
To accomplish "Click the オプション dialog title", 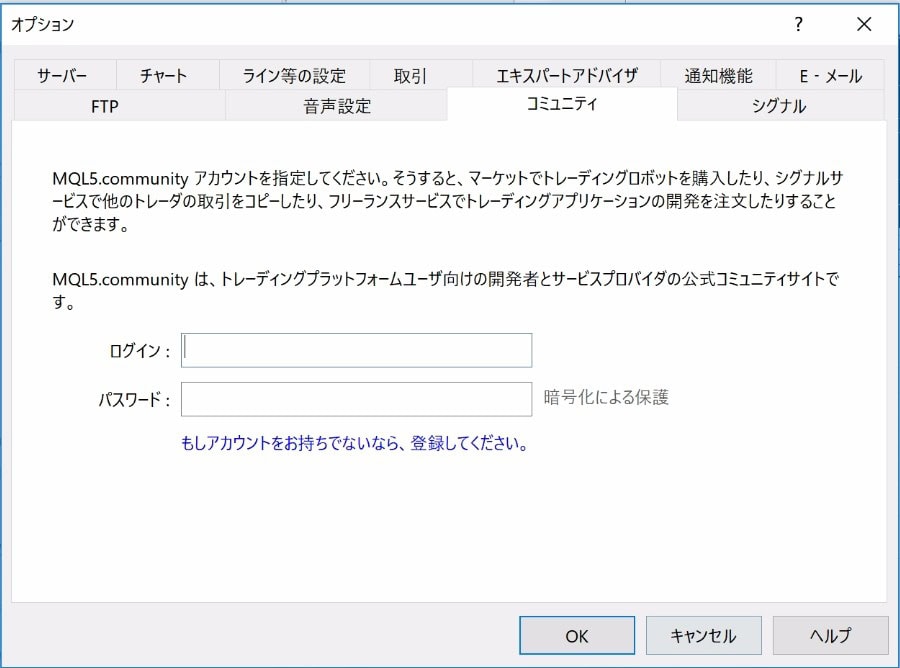I will click(42, 24).
